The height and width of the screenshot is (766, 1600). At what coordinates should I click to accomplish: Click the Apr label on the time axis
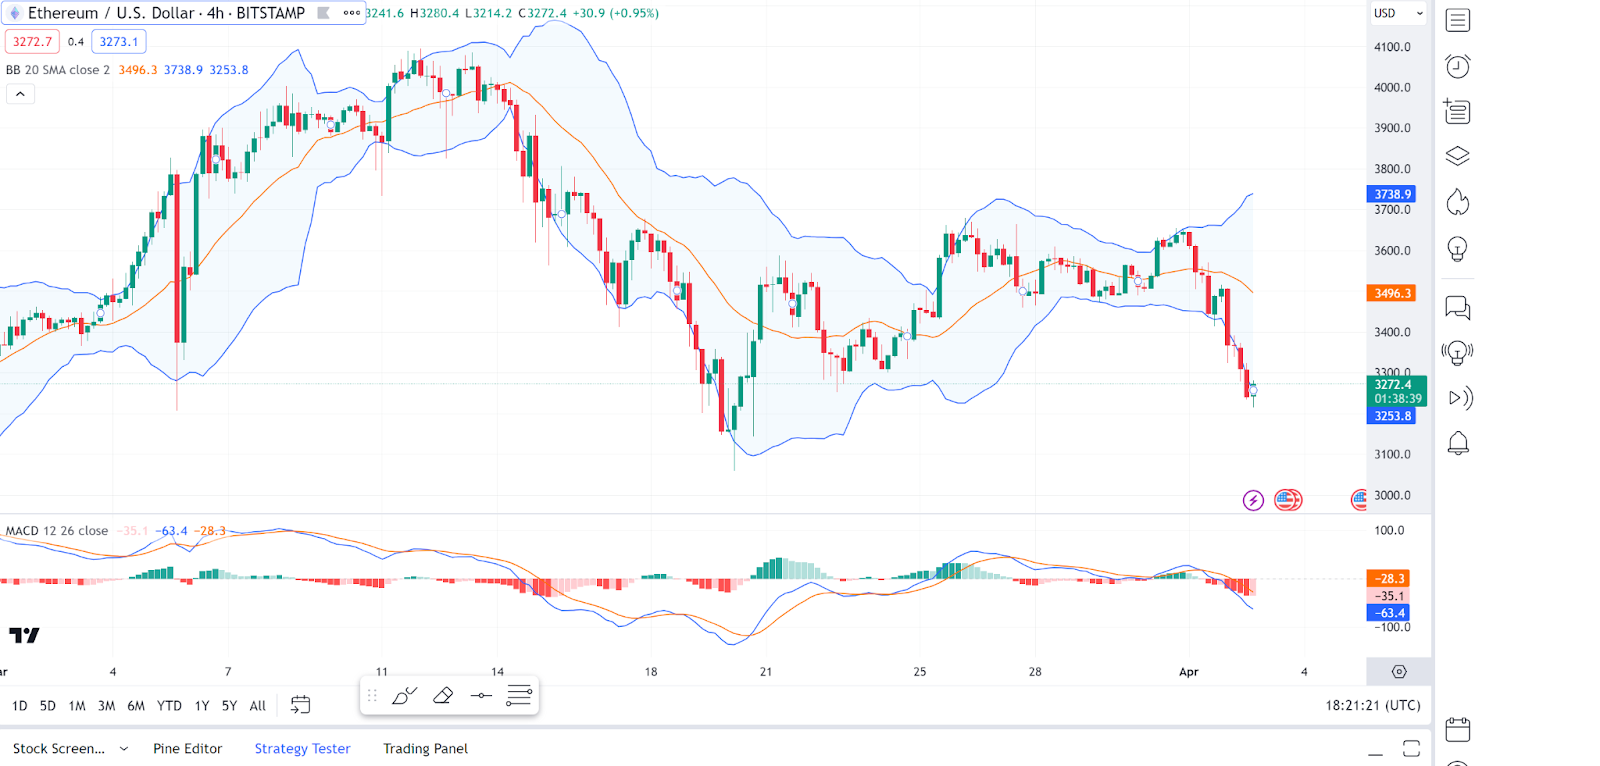1188,672
